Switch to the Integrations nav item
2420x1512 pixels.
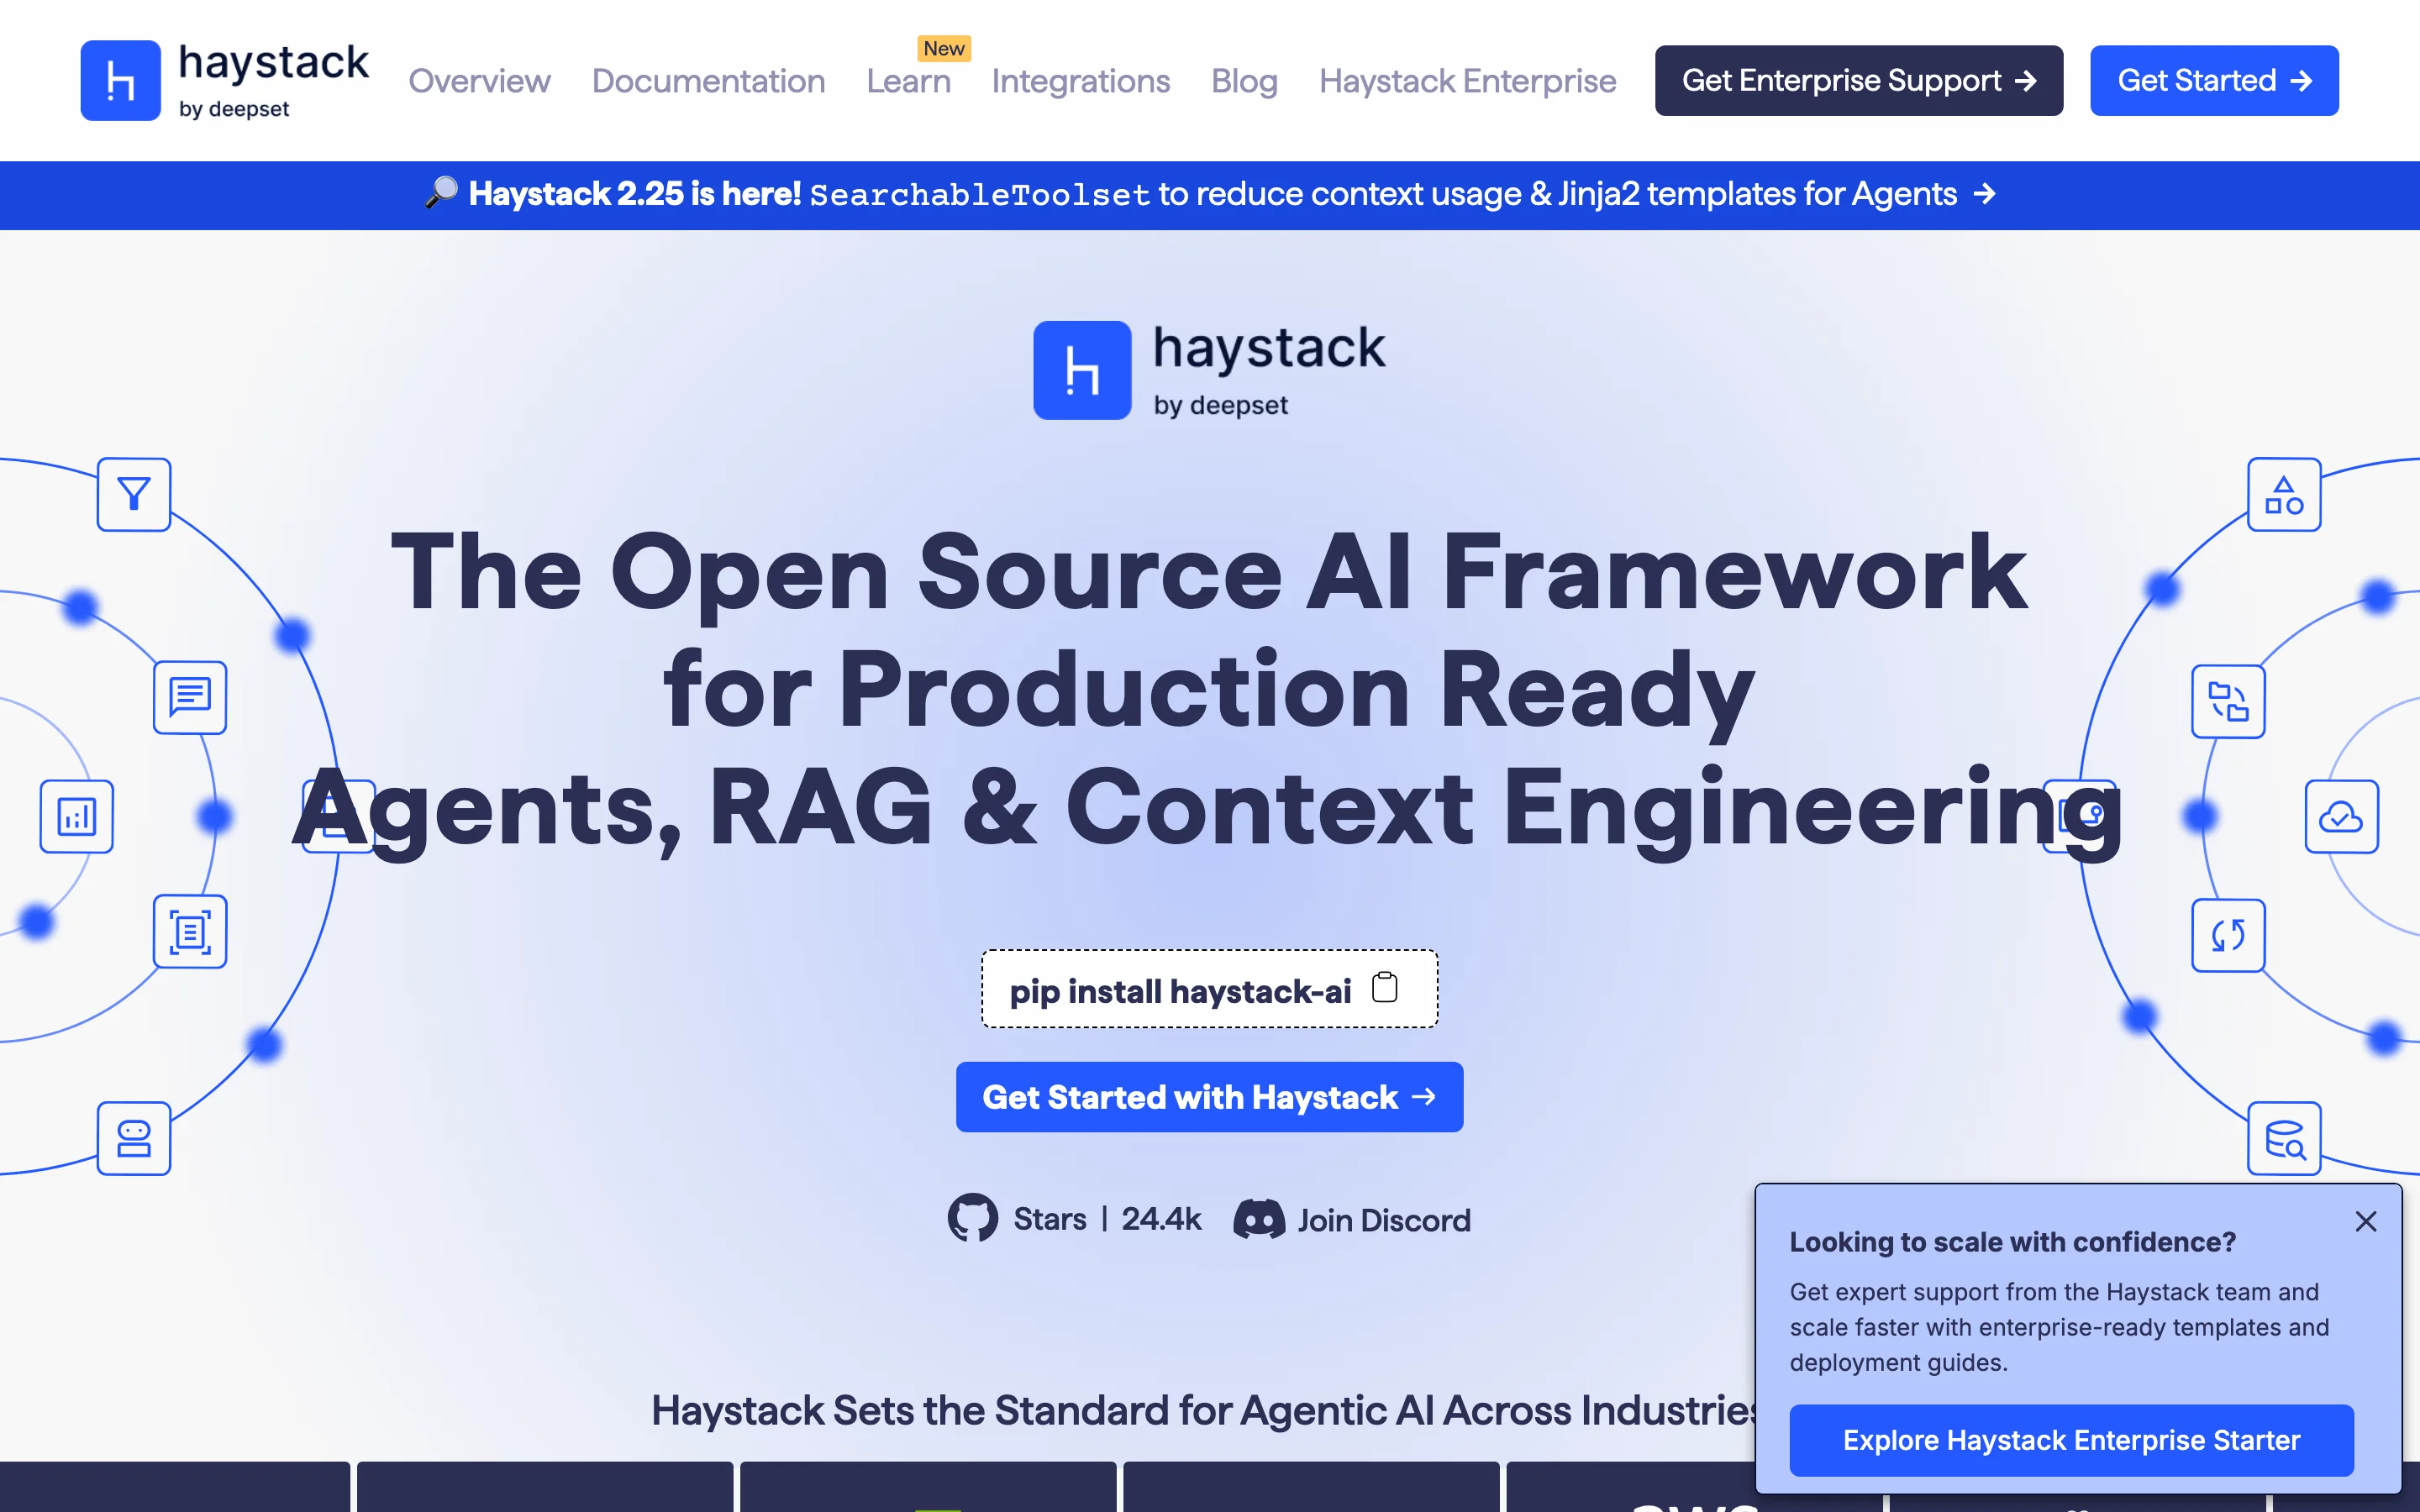pyautogui.click(x=1080, y=81)
